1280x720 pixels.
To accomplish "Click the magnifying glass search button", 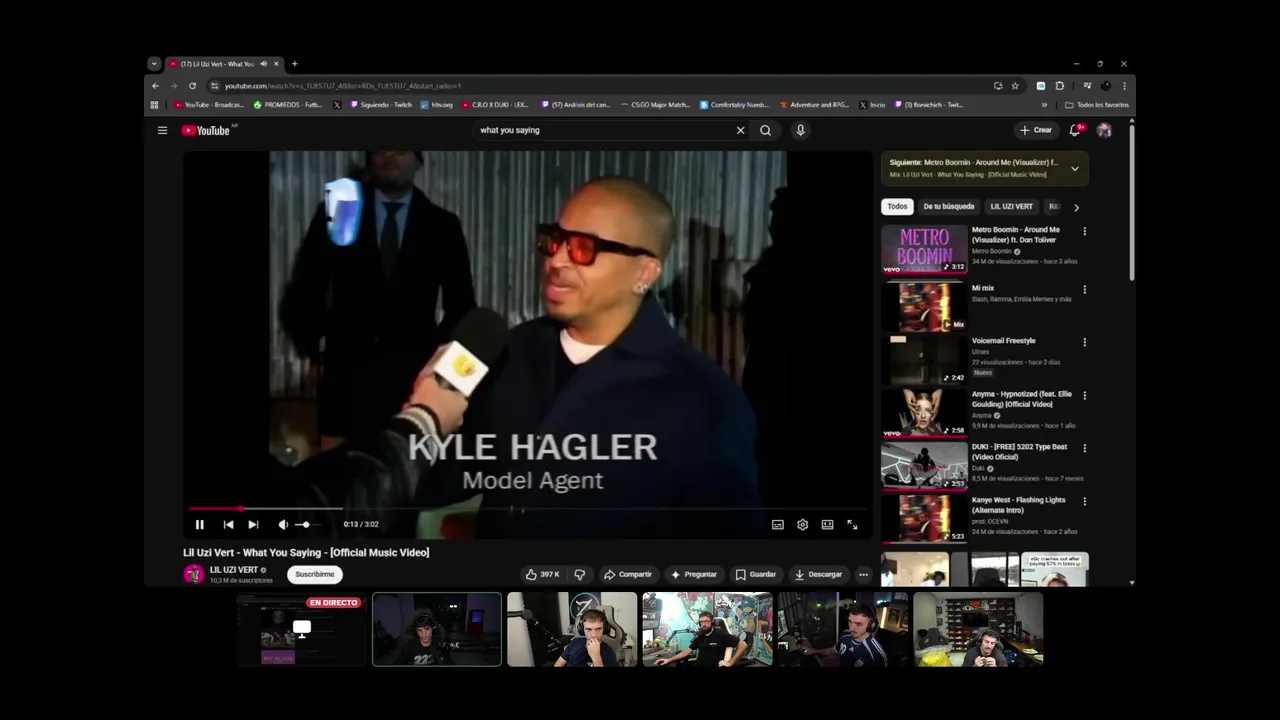I will coord(765,130).
